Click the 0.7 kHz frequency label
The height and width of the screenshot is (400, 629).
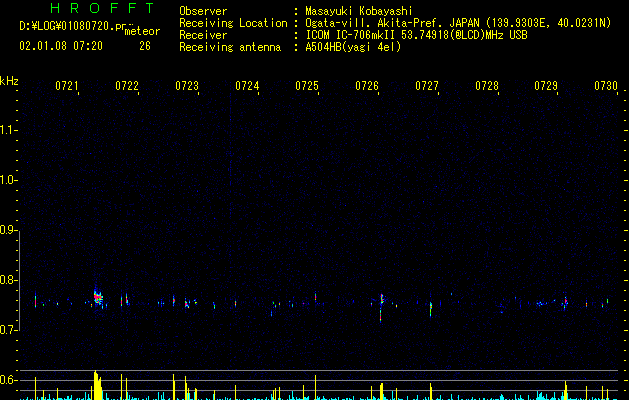8,330
